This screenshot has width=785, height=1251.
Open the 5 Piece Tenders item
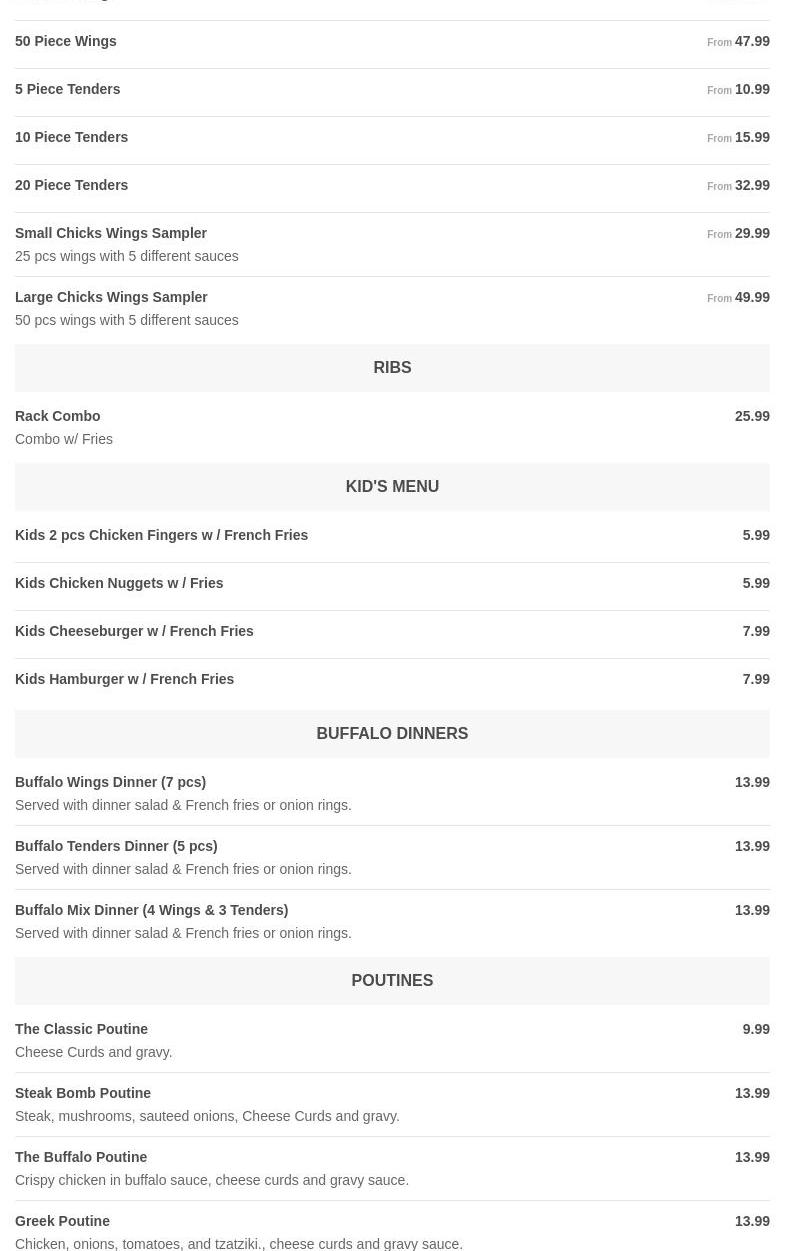(x=68, y=90)
